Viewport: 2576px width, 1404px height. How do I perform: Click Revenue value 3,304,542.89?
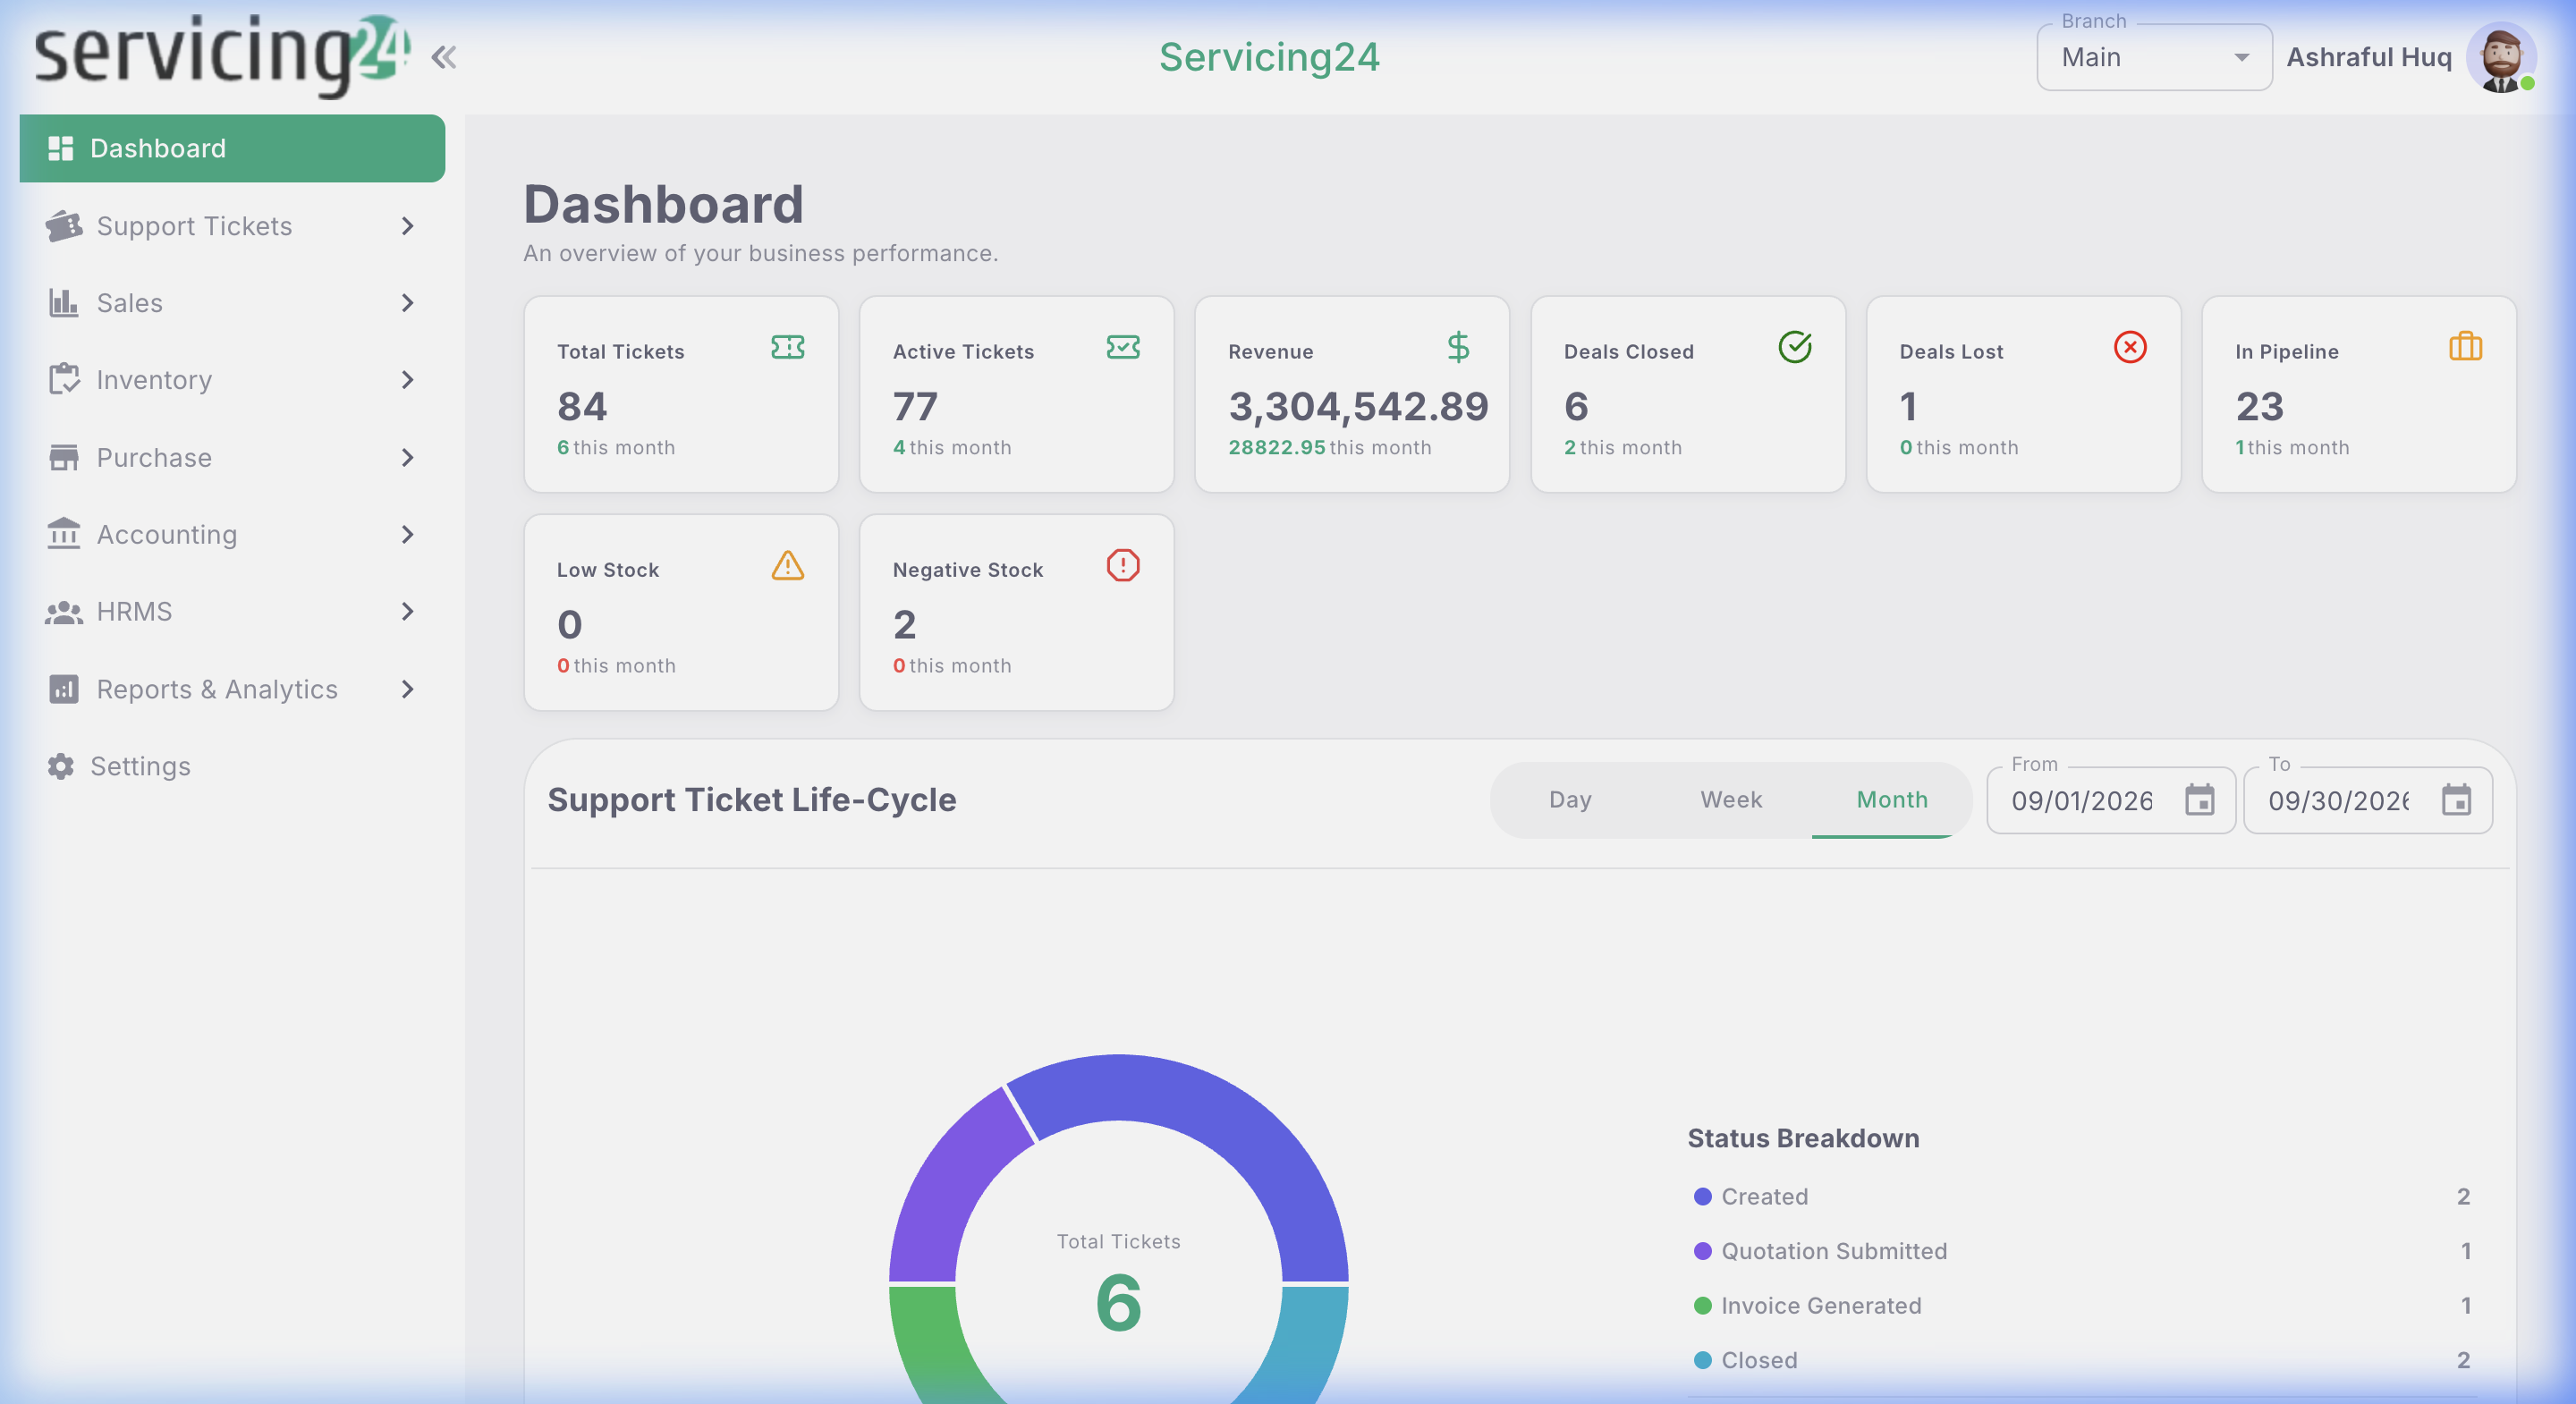[1358, 407]
